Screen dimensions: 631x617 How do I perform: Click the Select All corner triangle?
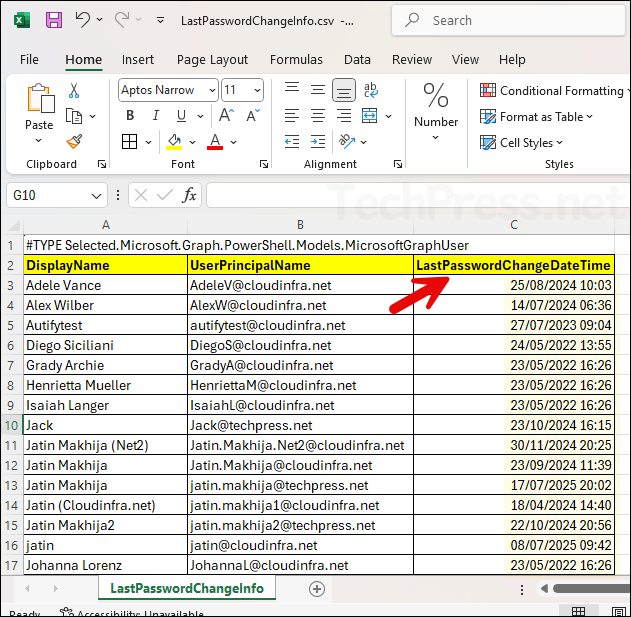(14, 225)
